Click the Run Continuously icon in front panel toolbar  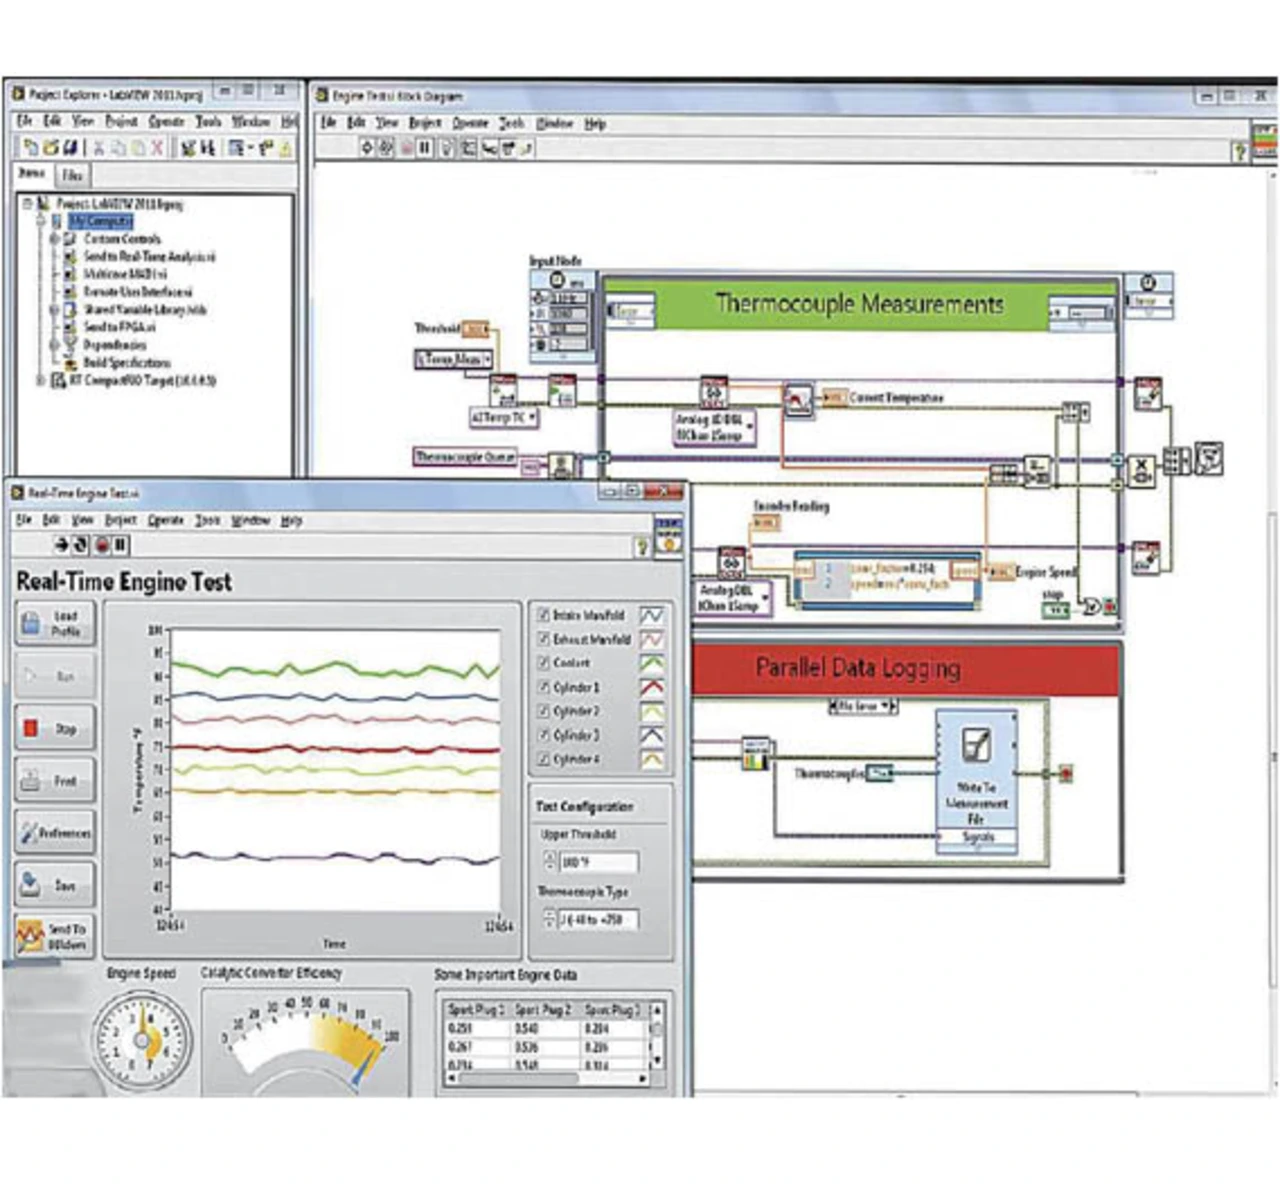click(81, 545)
